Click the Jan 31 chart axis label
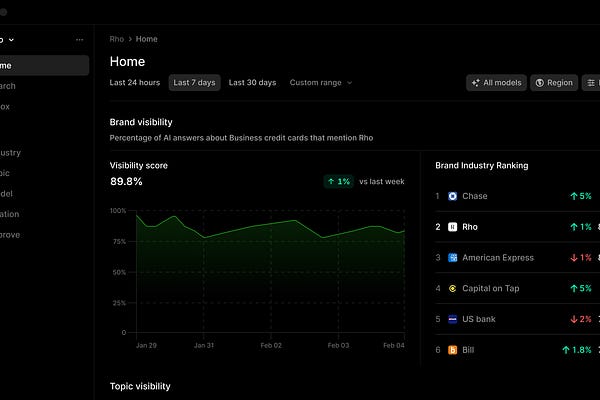 tap(204, 345)
